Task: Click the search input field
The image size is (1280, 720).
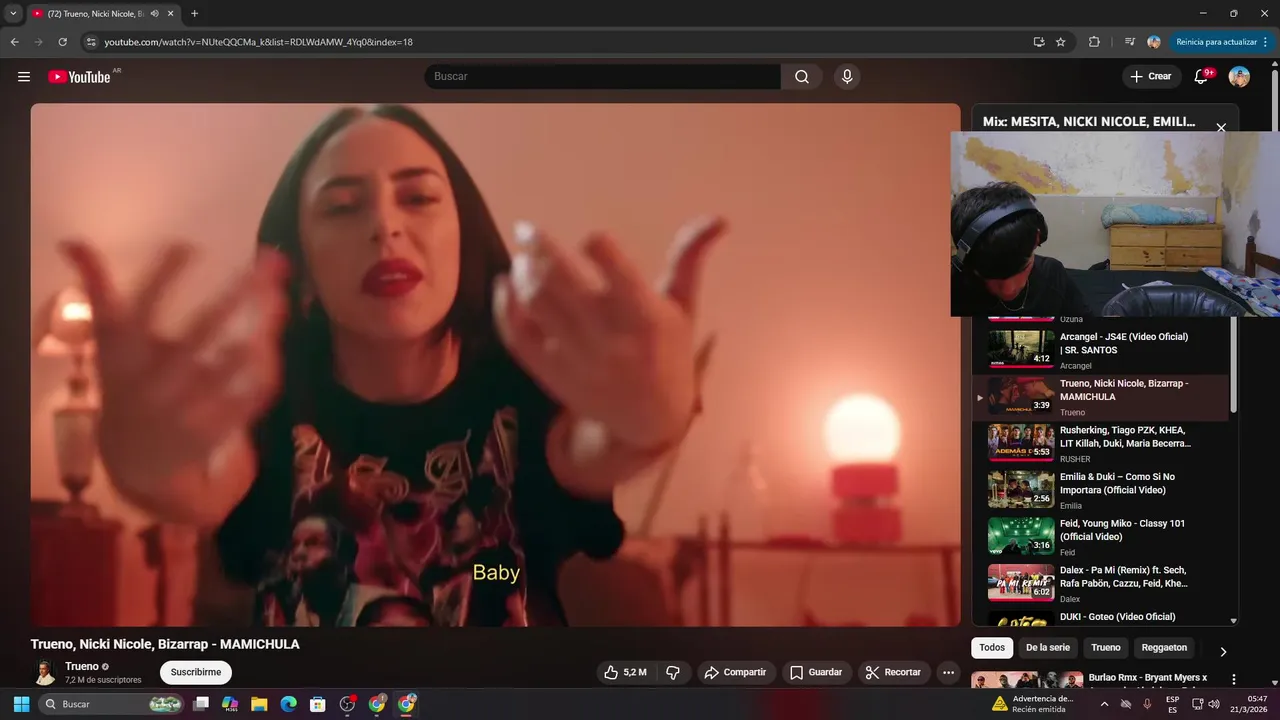Action: click(x=603, y=77)
